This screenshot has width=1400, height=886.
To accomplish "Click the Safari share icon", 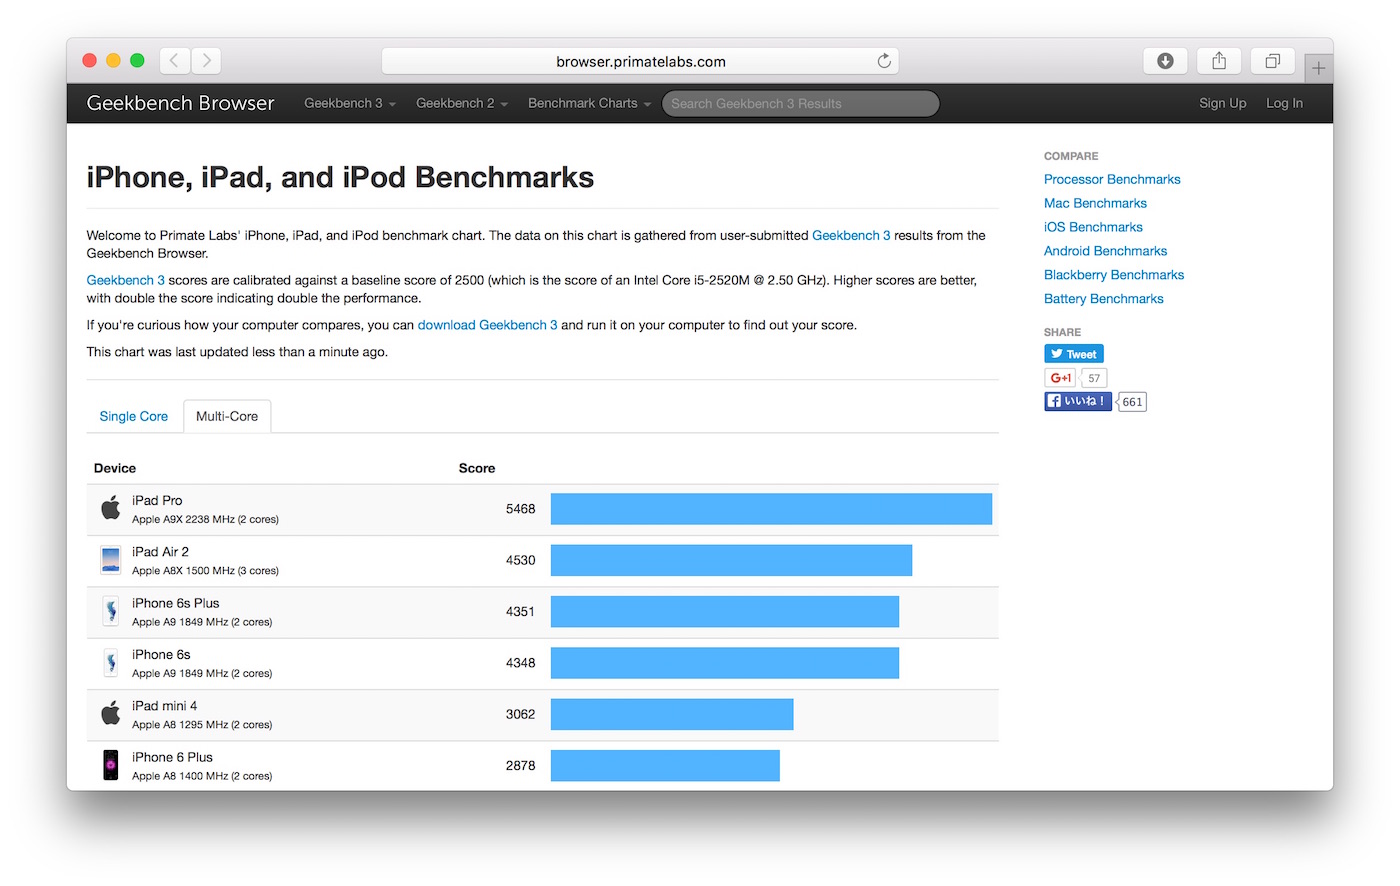I will point(1219,61).
